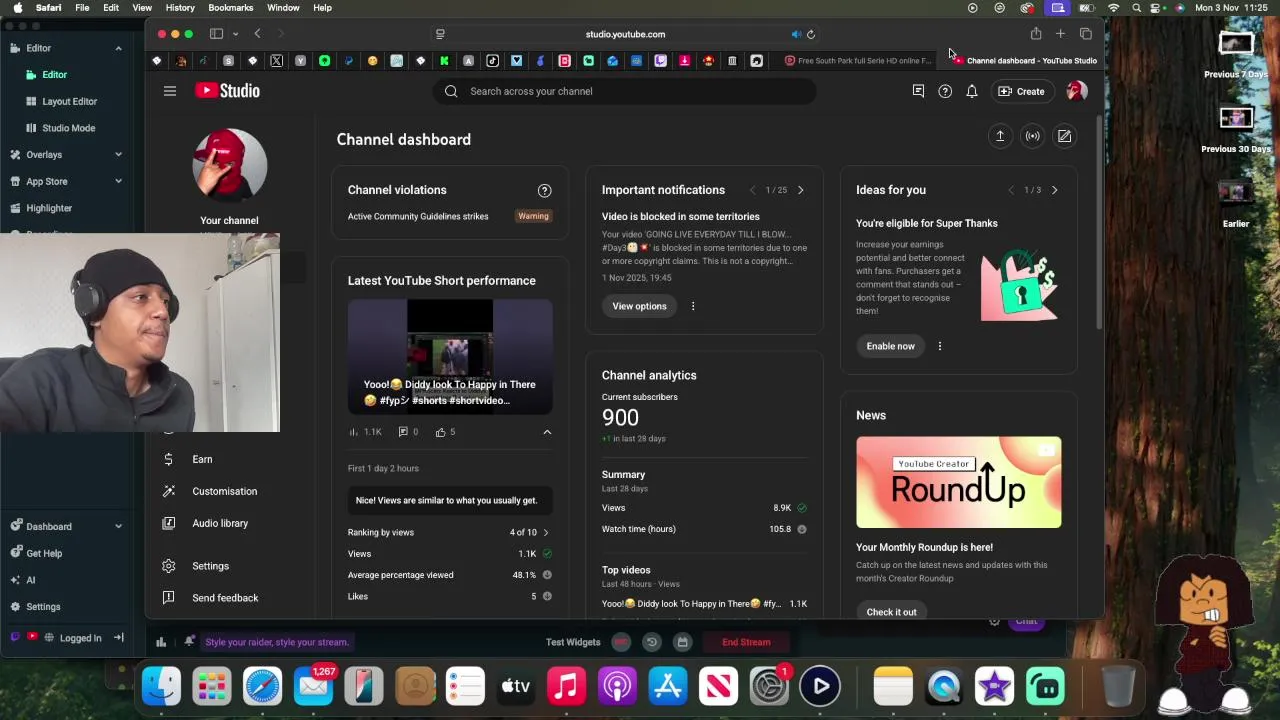Click Search across your channel field
The height and width of the screenshot is (720, 1280).
tap(624, 91)
